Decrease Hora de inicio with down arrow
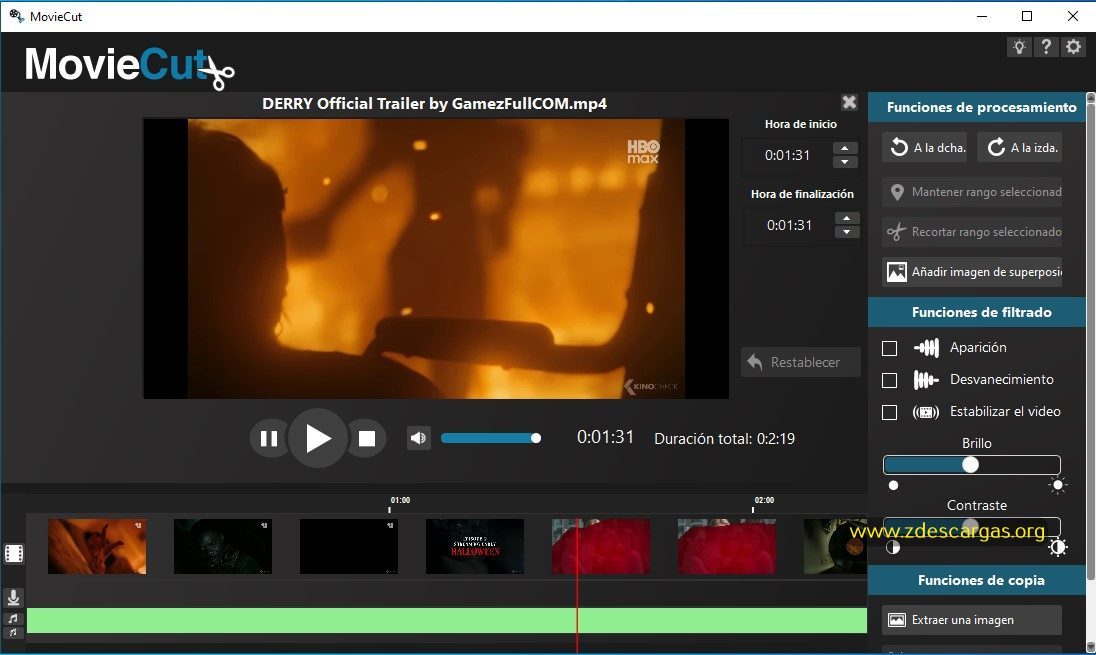Image resolution: width=1096 pixels, height=655 pixels. point(845,162)
